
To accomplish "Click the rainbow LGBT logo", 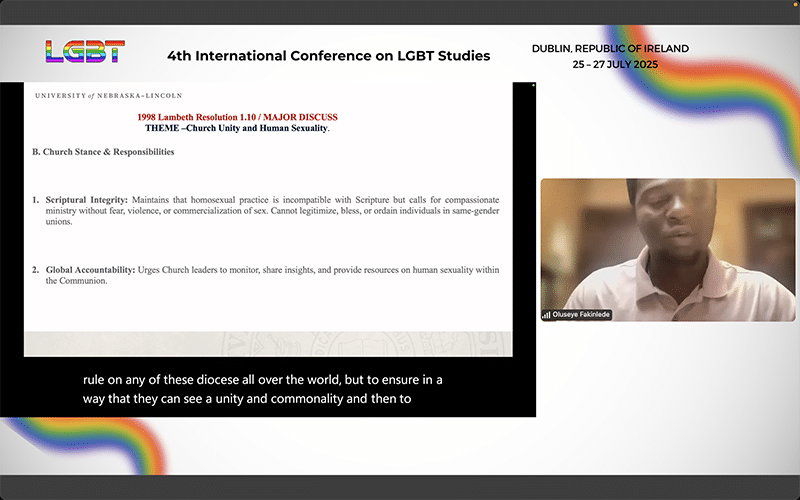I will click(85, 52).
